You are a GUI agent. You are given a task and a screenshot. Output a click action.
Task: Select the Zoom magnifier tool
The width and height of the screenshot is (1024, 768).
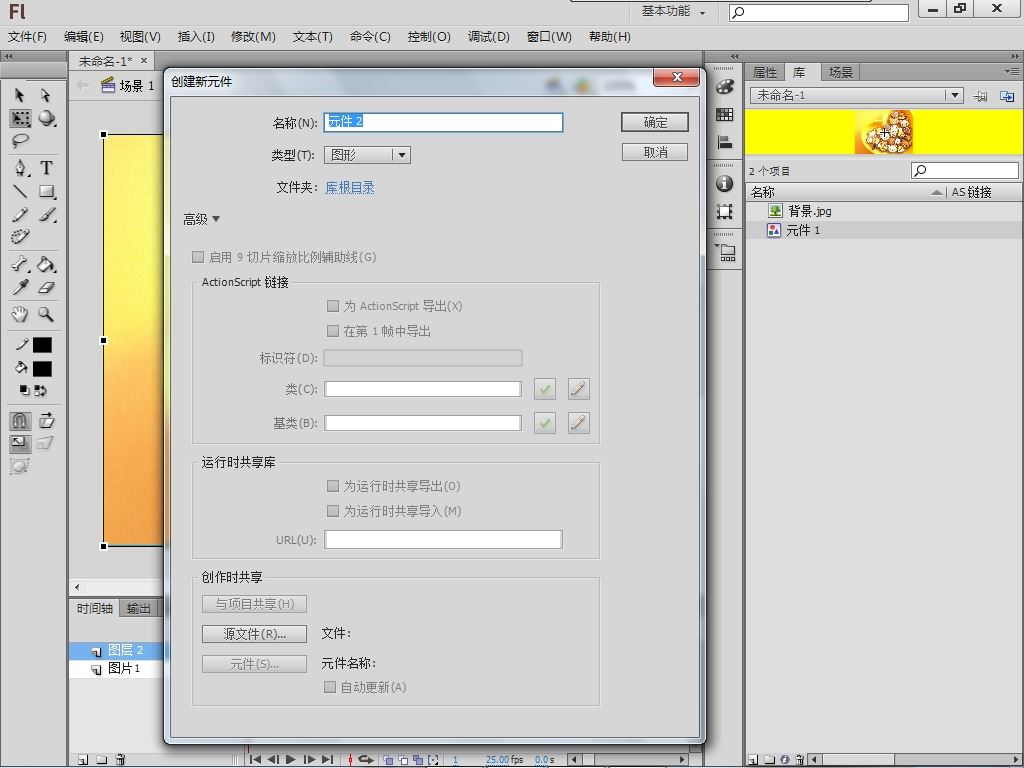coord(46,314)
